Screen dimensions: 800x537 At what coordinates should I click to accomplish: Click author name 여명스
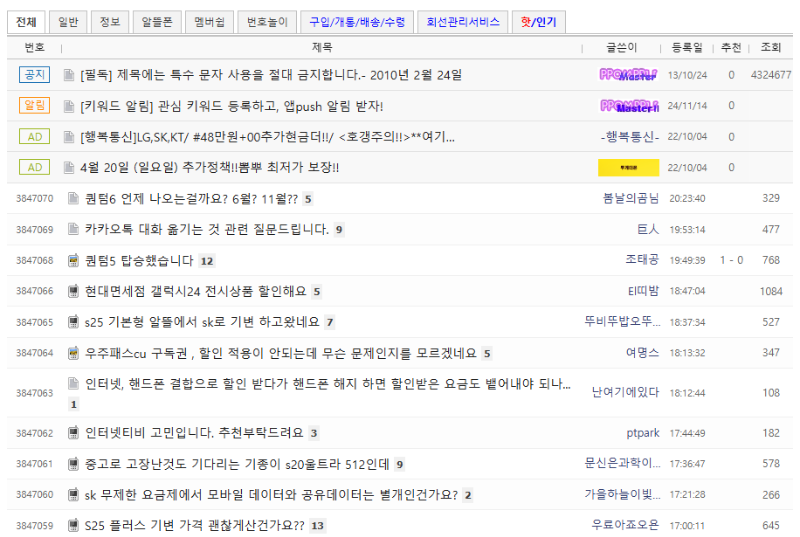tap(642, 352)
